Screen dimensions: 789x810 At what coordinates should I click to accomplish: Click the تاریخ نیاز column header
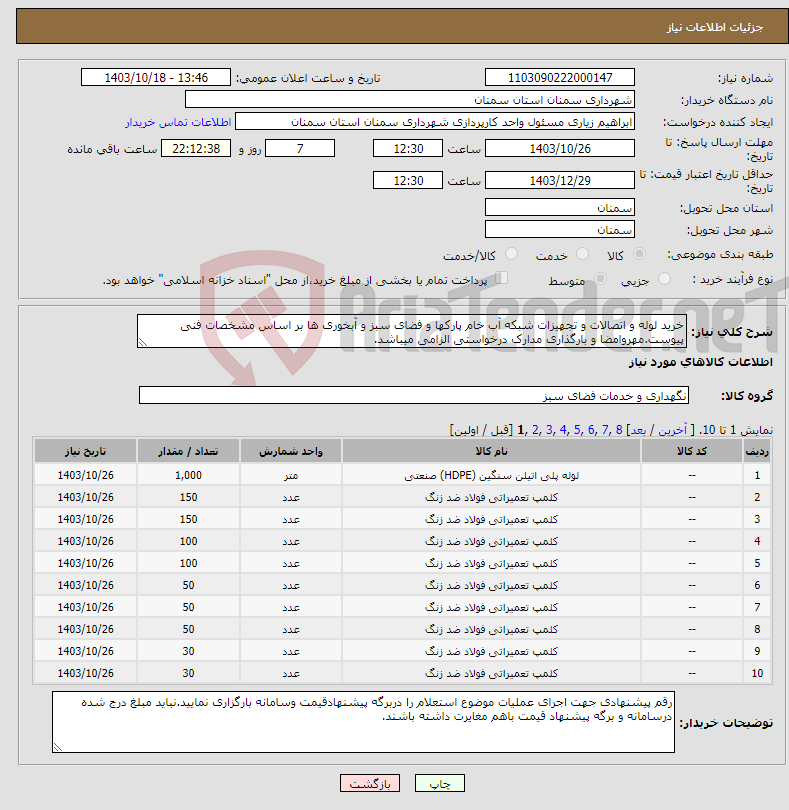(85, 451)
